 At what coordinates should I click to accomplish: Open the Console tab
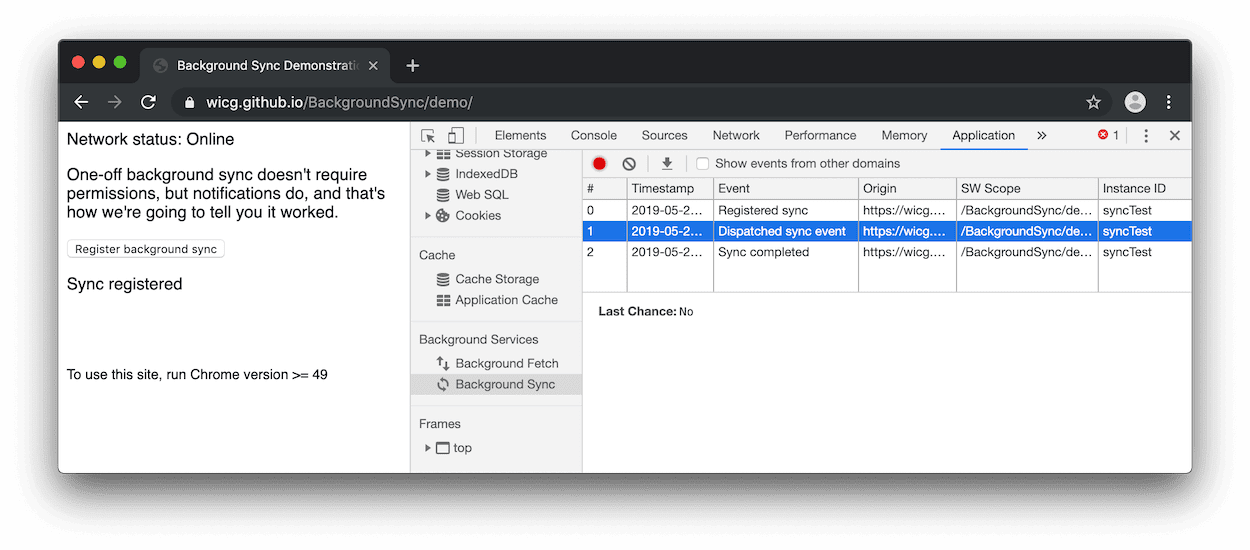click(x=593, y=136)
